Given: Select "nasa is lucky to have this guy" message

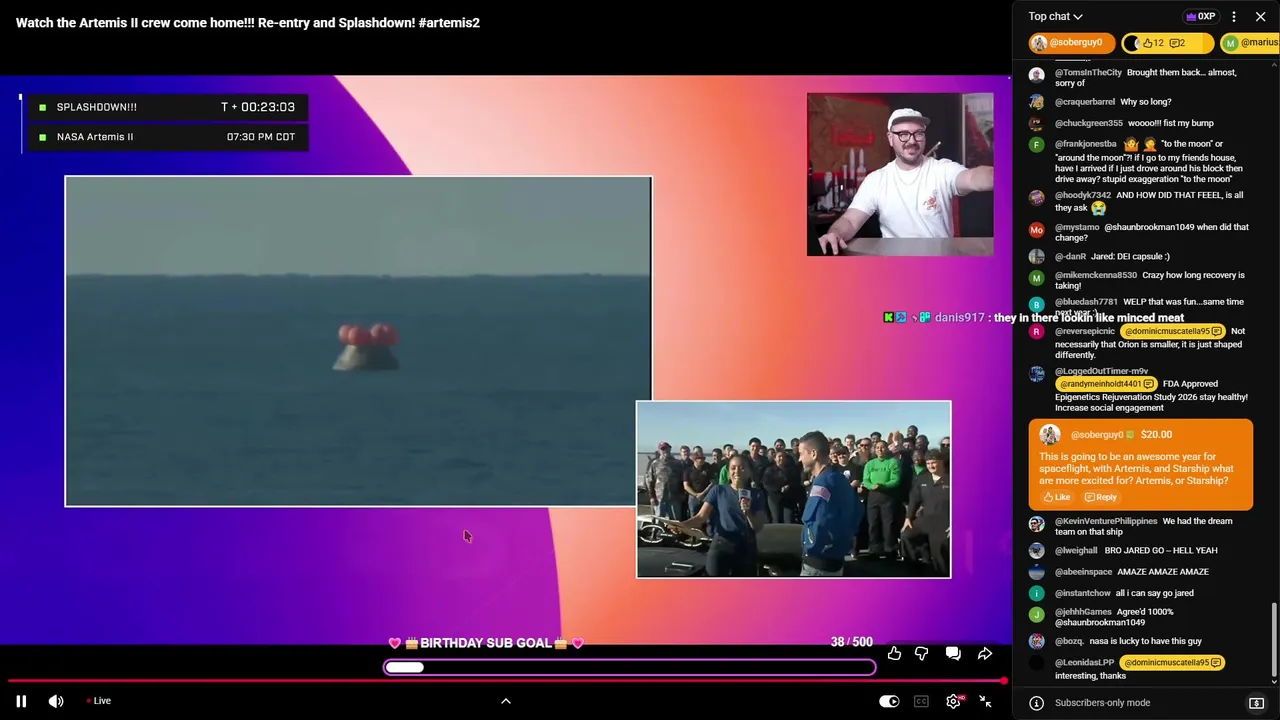Looking at the screenshot, I should click(1146, 641).
